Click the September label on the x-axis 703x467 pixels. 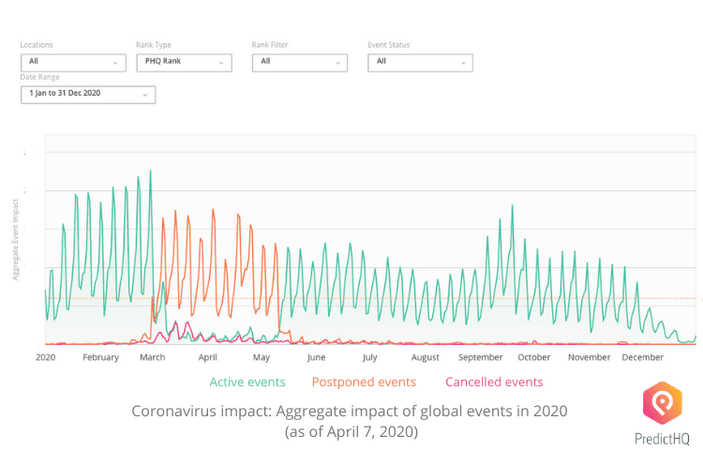480,357
